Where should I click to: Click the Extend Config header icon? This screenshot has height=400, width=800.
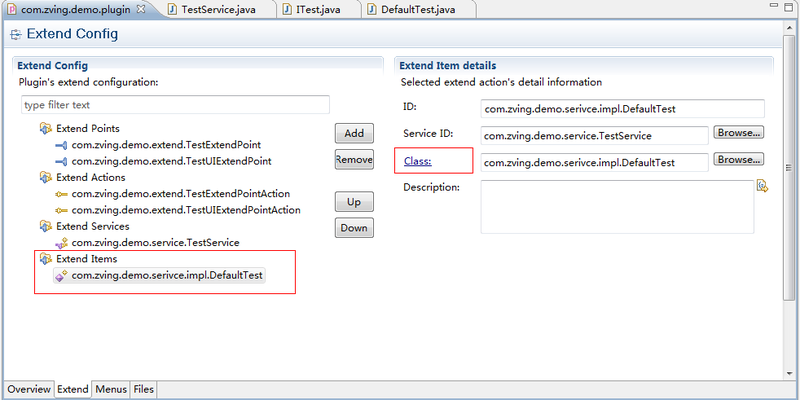[x=16, y=35]
